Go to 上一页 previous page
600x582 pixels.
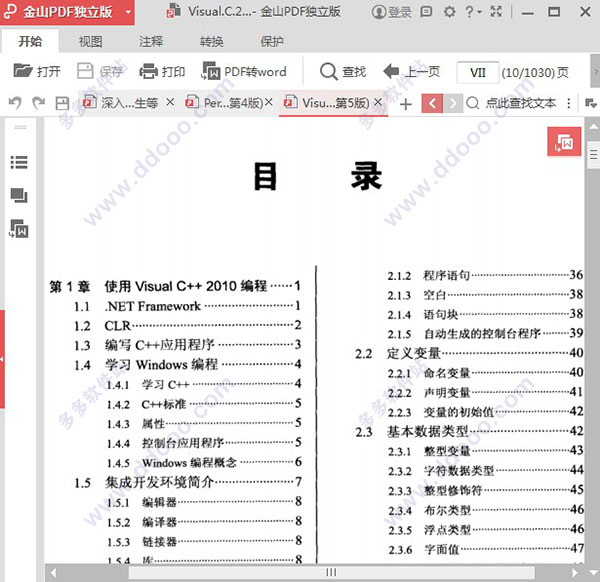click(412, 71)
